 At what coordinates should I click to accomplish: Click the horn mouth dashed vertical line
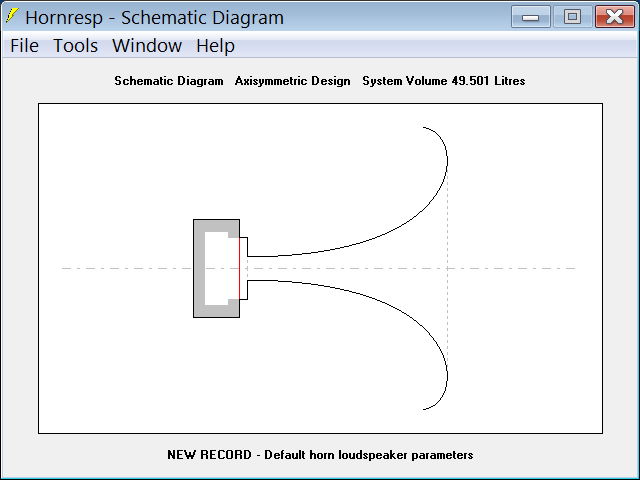coord(447,268)
